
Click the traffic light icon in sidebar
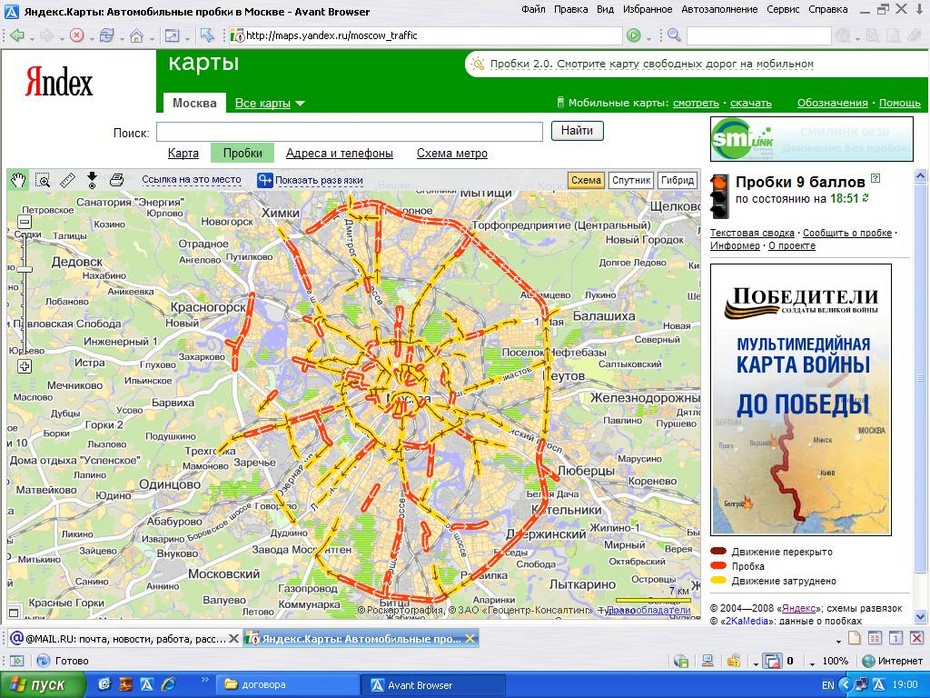click(x=720, y=195)
